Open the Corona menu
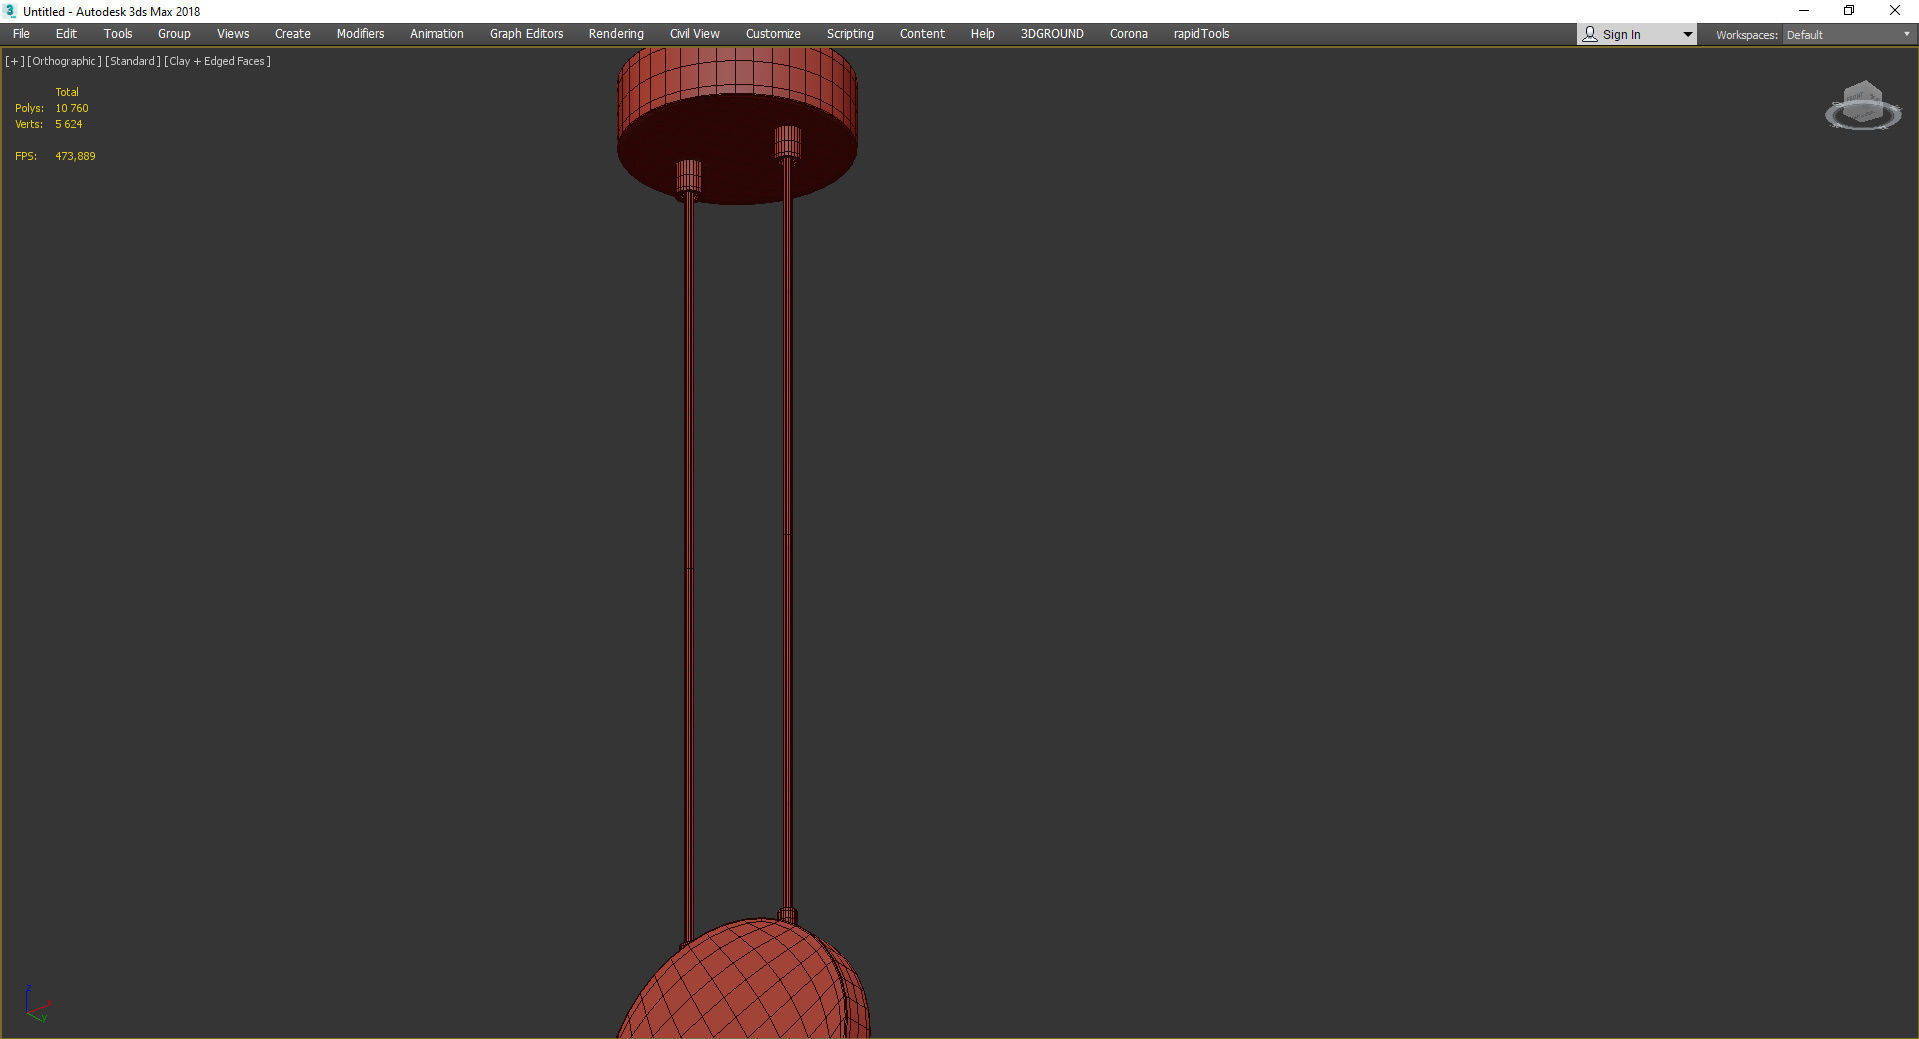1919x1039 pixels. coord(1129,34)
